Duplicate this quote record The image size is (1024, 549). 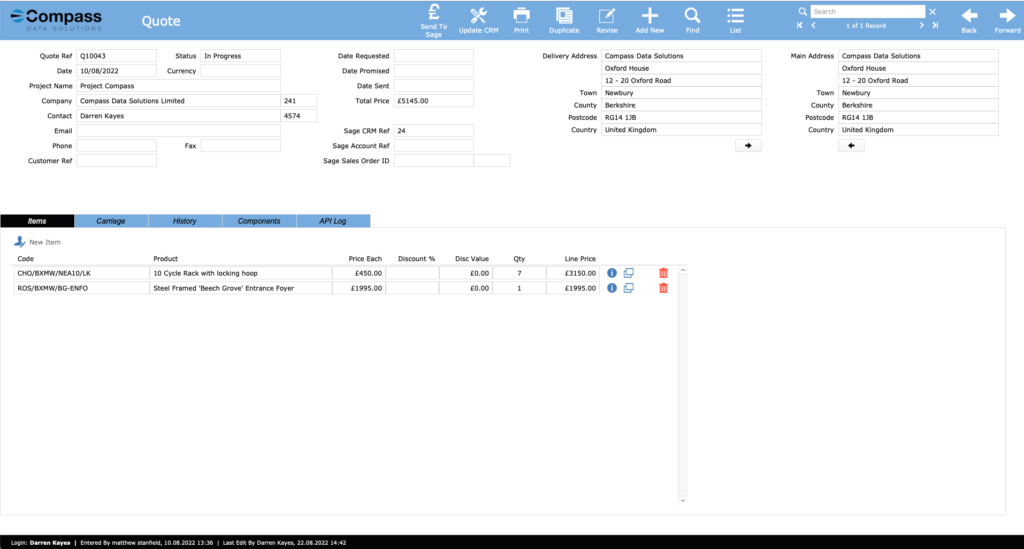564,18
